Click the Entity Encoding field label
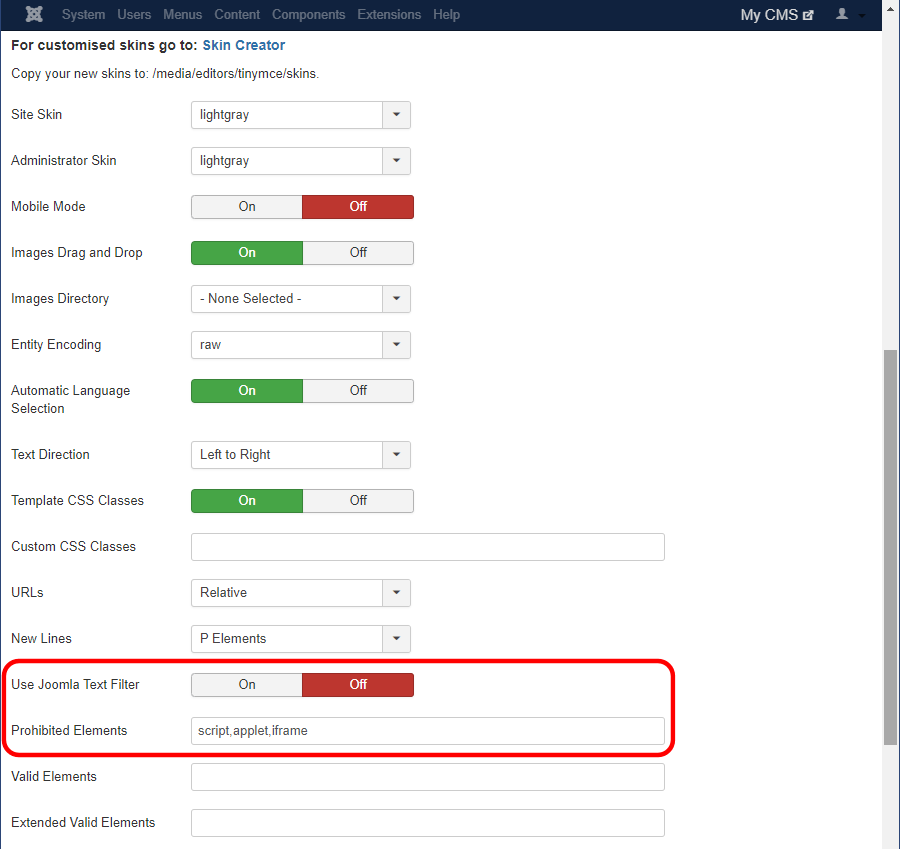 coord(56,344)
